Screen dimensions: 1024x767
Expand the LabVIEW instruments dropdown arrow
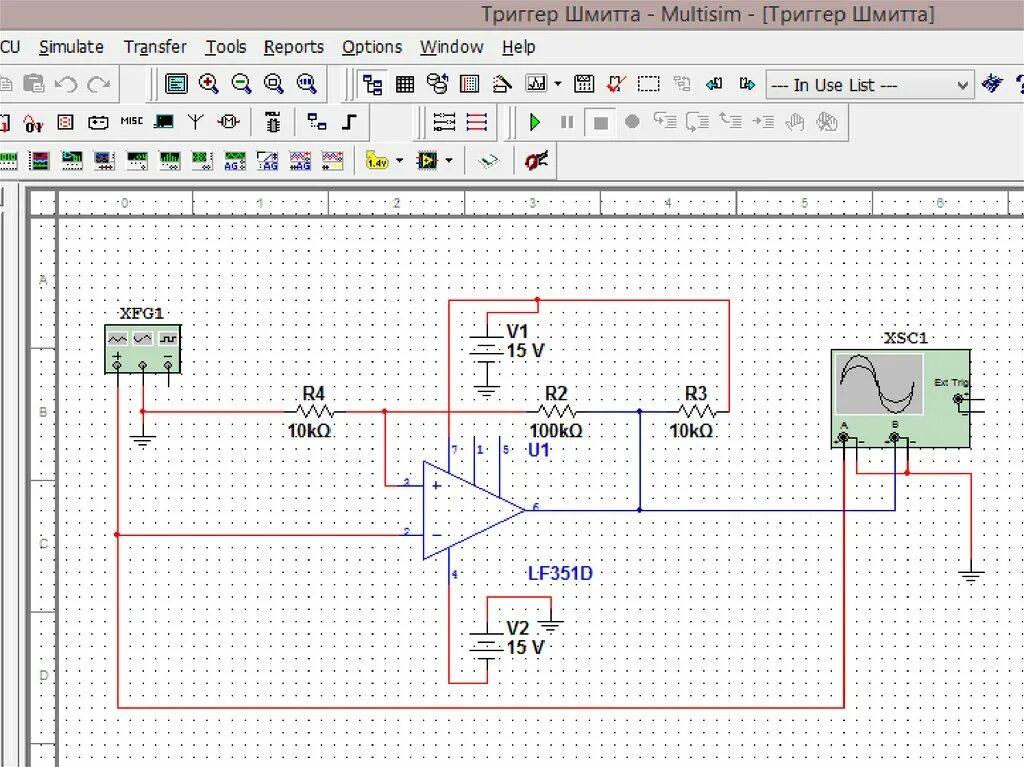pyautogui.click(x=449, y=161)
